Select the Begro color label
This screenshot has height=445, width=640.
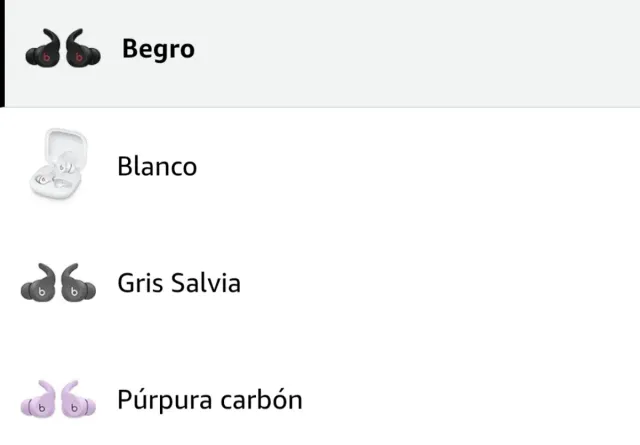(x=158, y=49)
